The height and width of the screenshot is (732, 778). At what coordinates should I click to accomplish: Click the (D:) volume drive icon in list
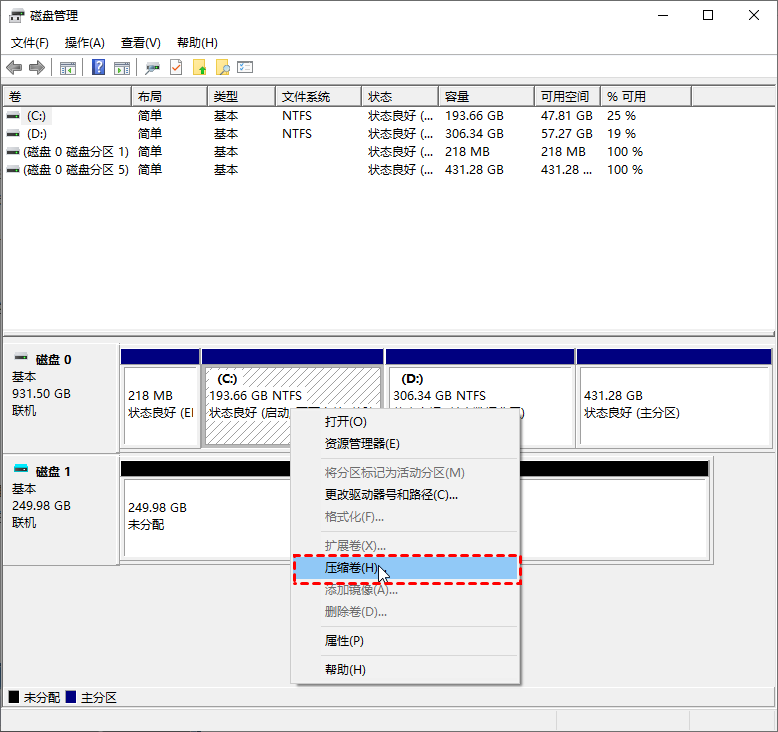click(13, 133)
